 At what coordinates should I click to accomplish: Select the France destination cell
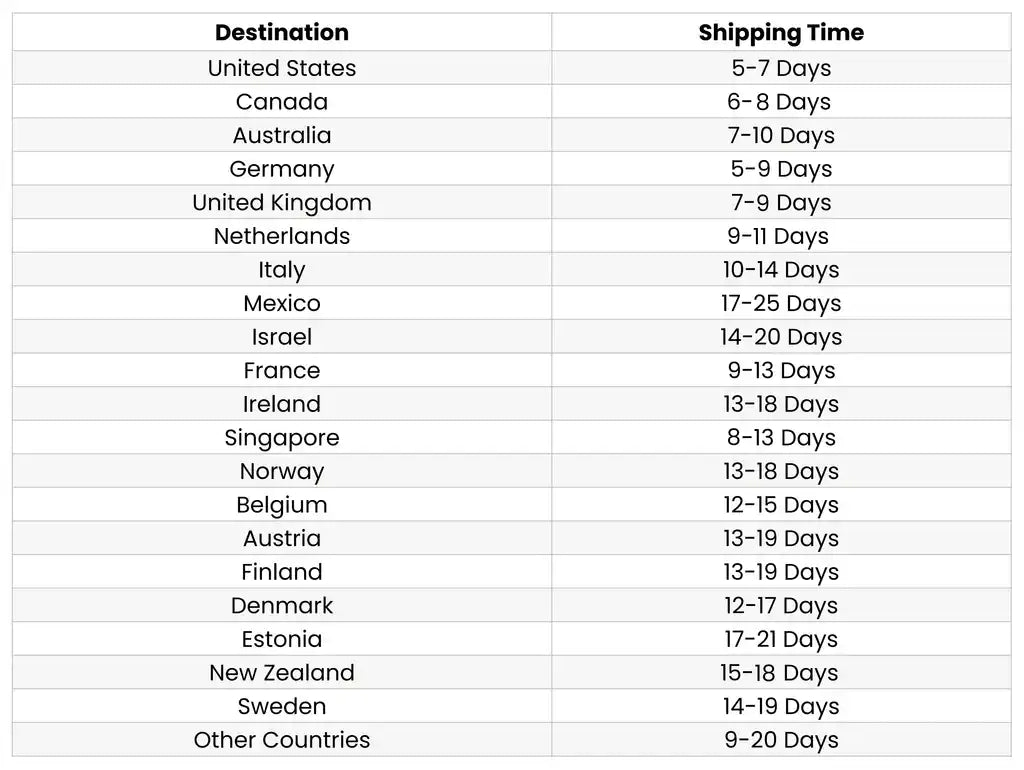tap(282, 370)
